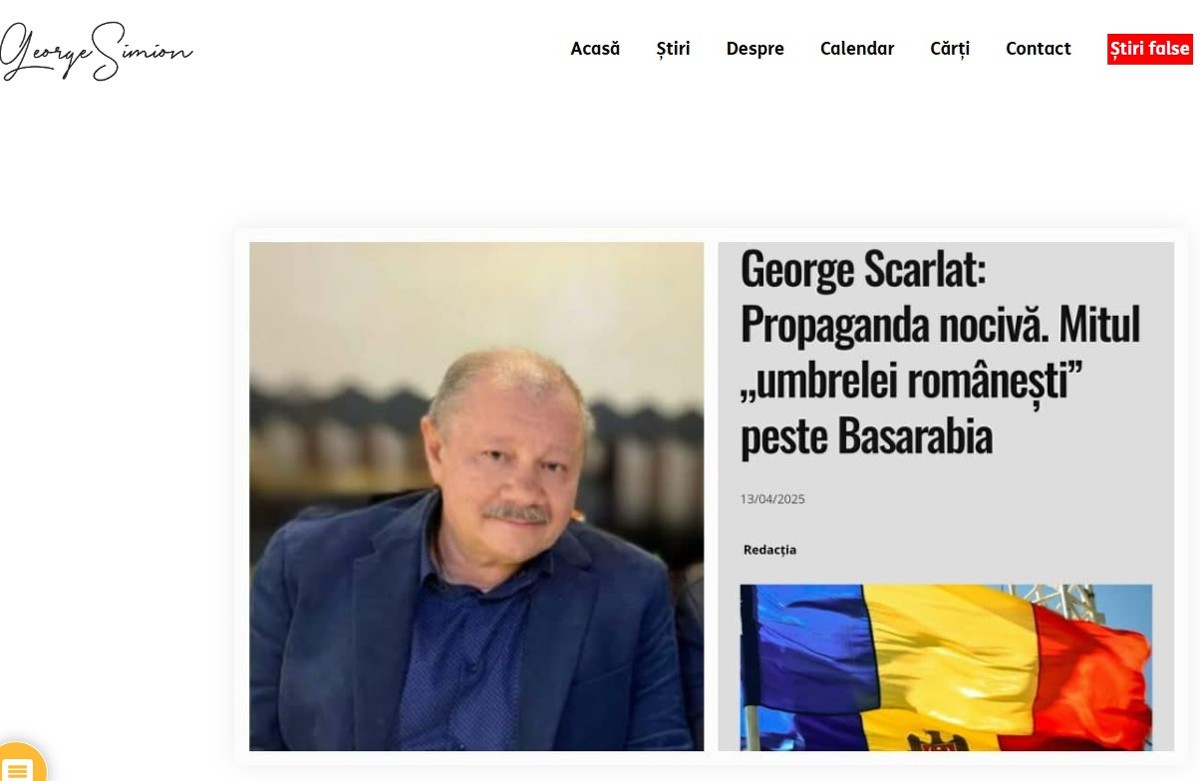Click the man's blue dotted shirt
This screenshot has width=1200, height=781.
click(468, 660)
